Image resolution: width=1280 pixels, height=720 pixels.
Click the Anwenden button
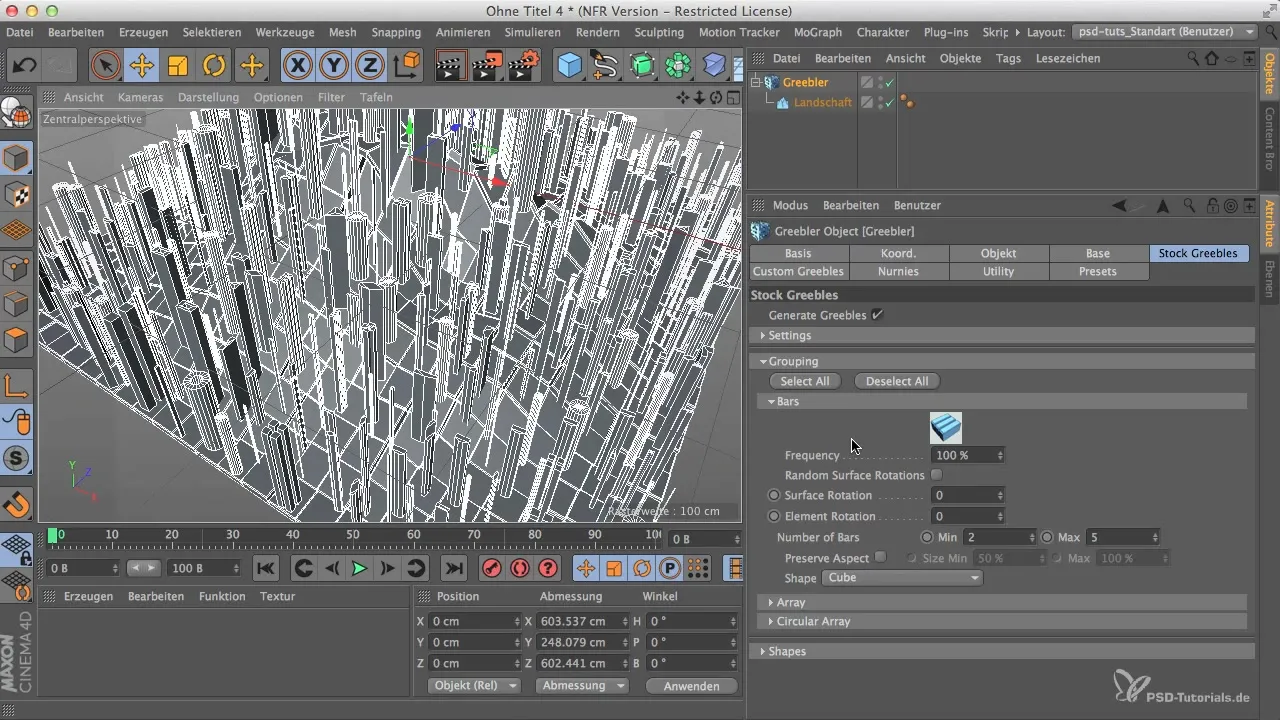click(691, 686)
